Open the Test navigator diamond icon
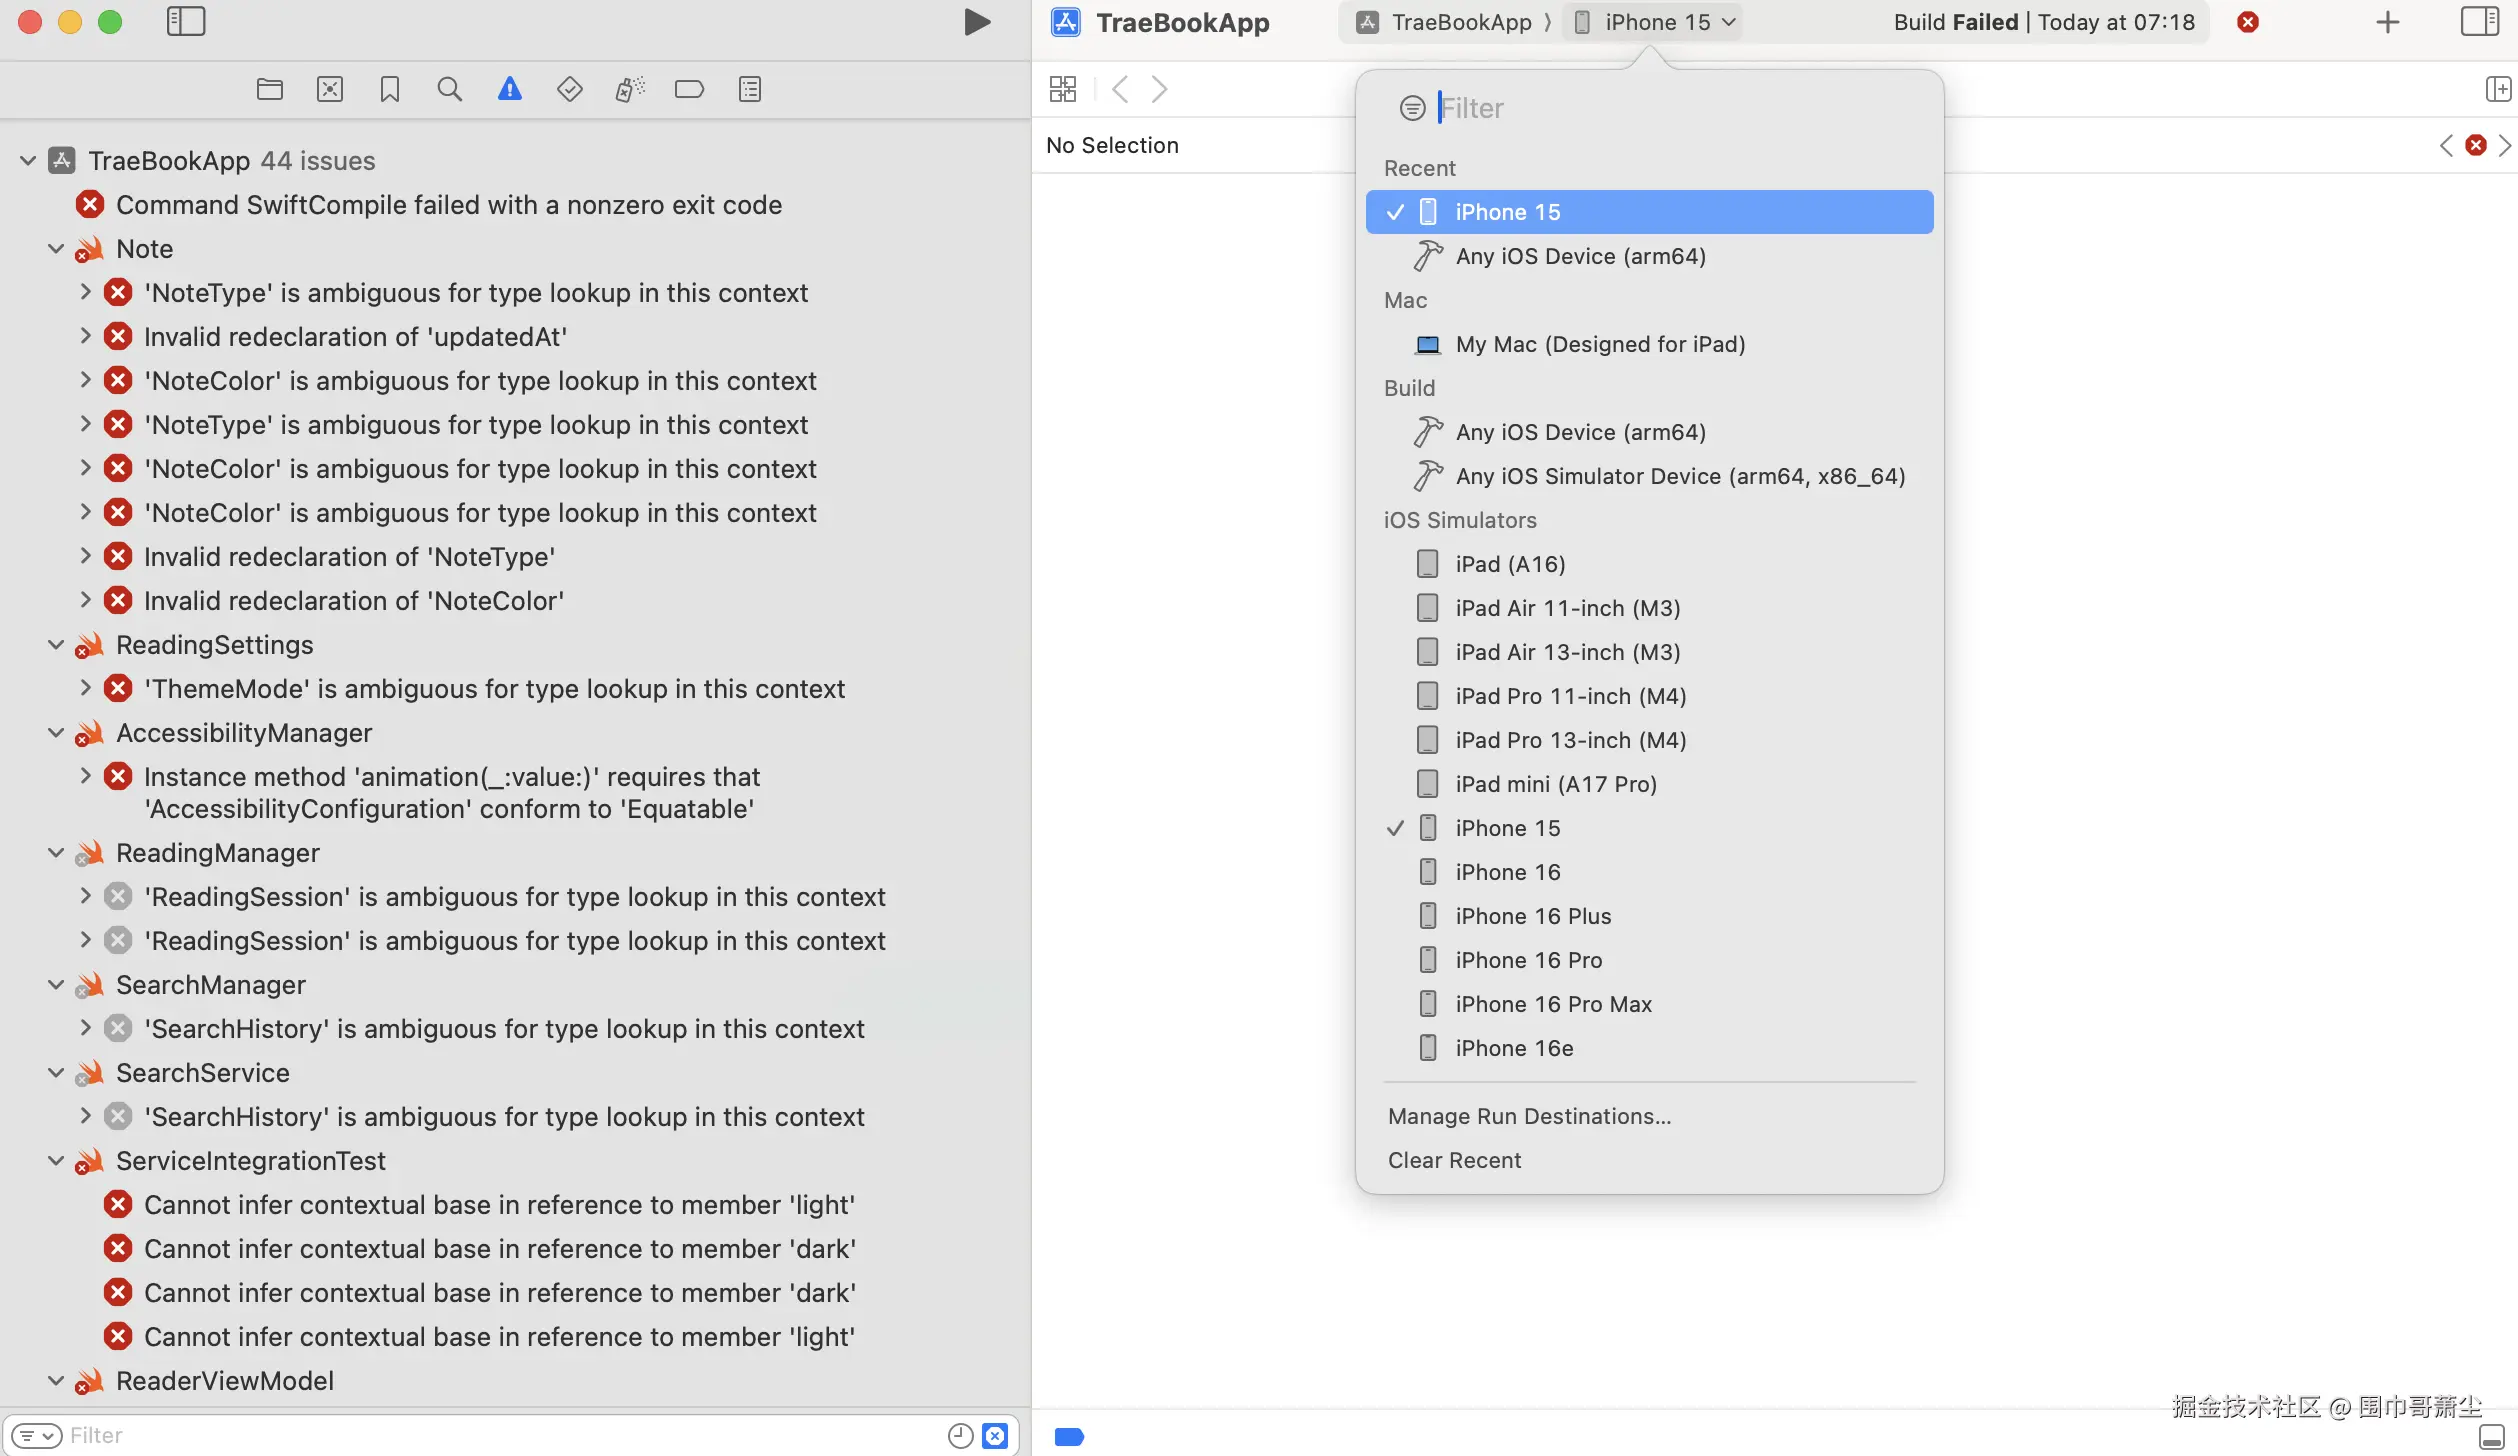The height and width of the screenshot is (1456, 2518). click(x=570, y=90)
